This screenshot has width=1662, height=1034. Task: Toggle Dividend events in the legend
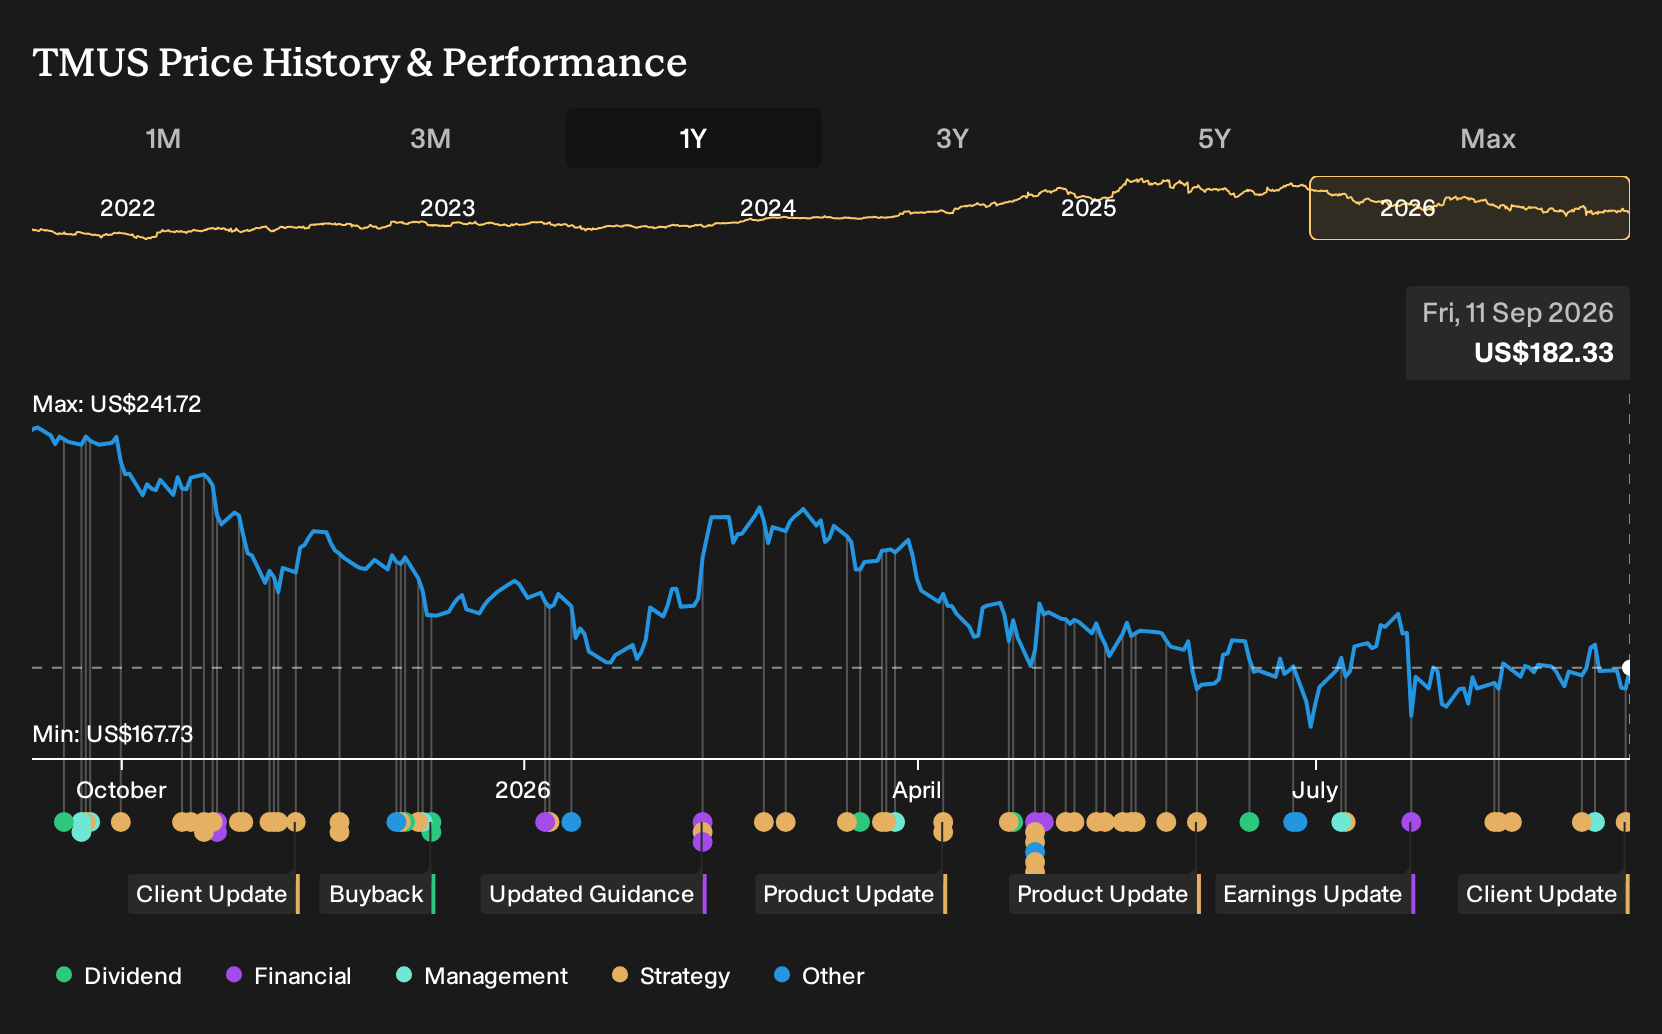pyautogui.click(x=118, y=976)
